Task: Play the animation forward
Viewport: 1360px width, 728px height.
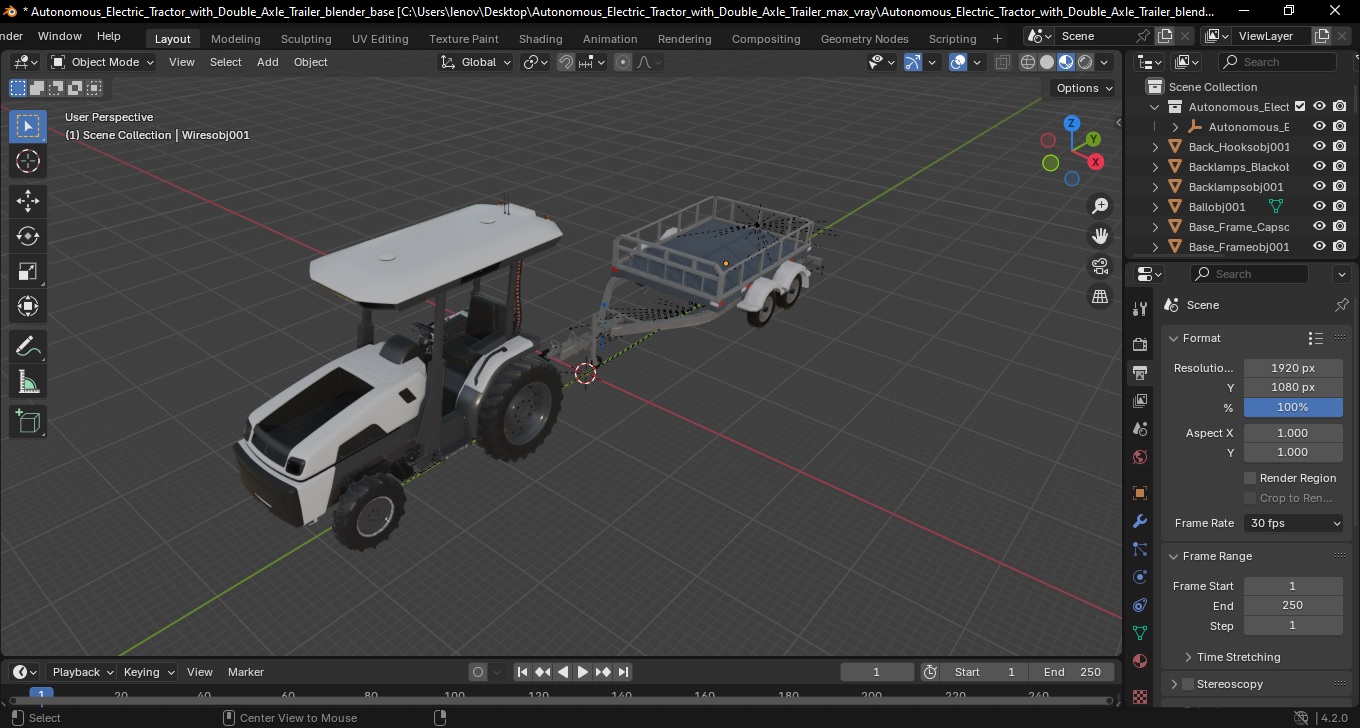Action: [582, 672]
